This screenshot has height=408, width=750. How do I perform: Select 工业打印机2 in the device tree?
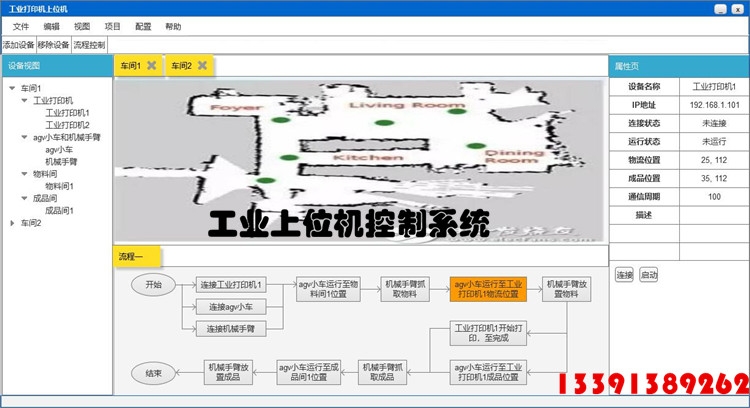point(67,125)
